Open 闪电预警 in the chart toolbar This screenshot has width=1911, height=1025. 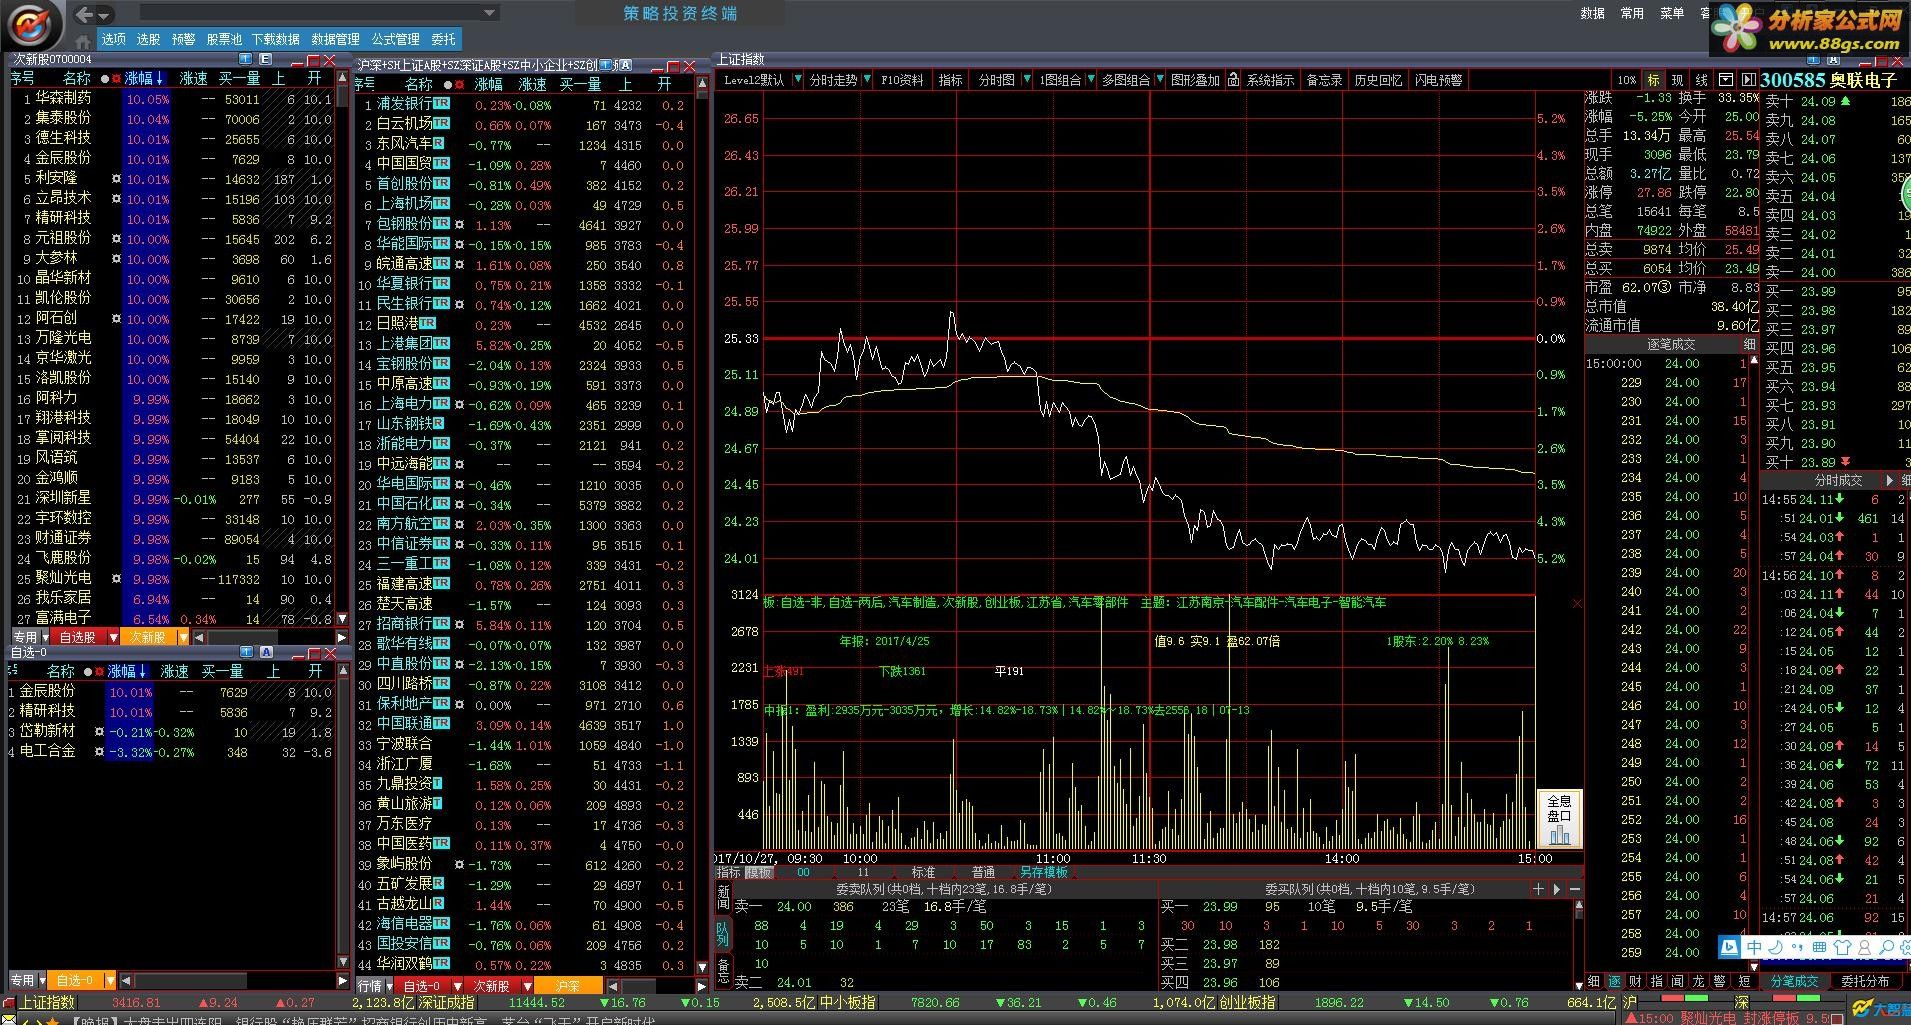coord(1438,80)
